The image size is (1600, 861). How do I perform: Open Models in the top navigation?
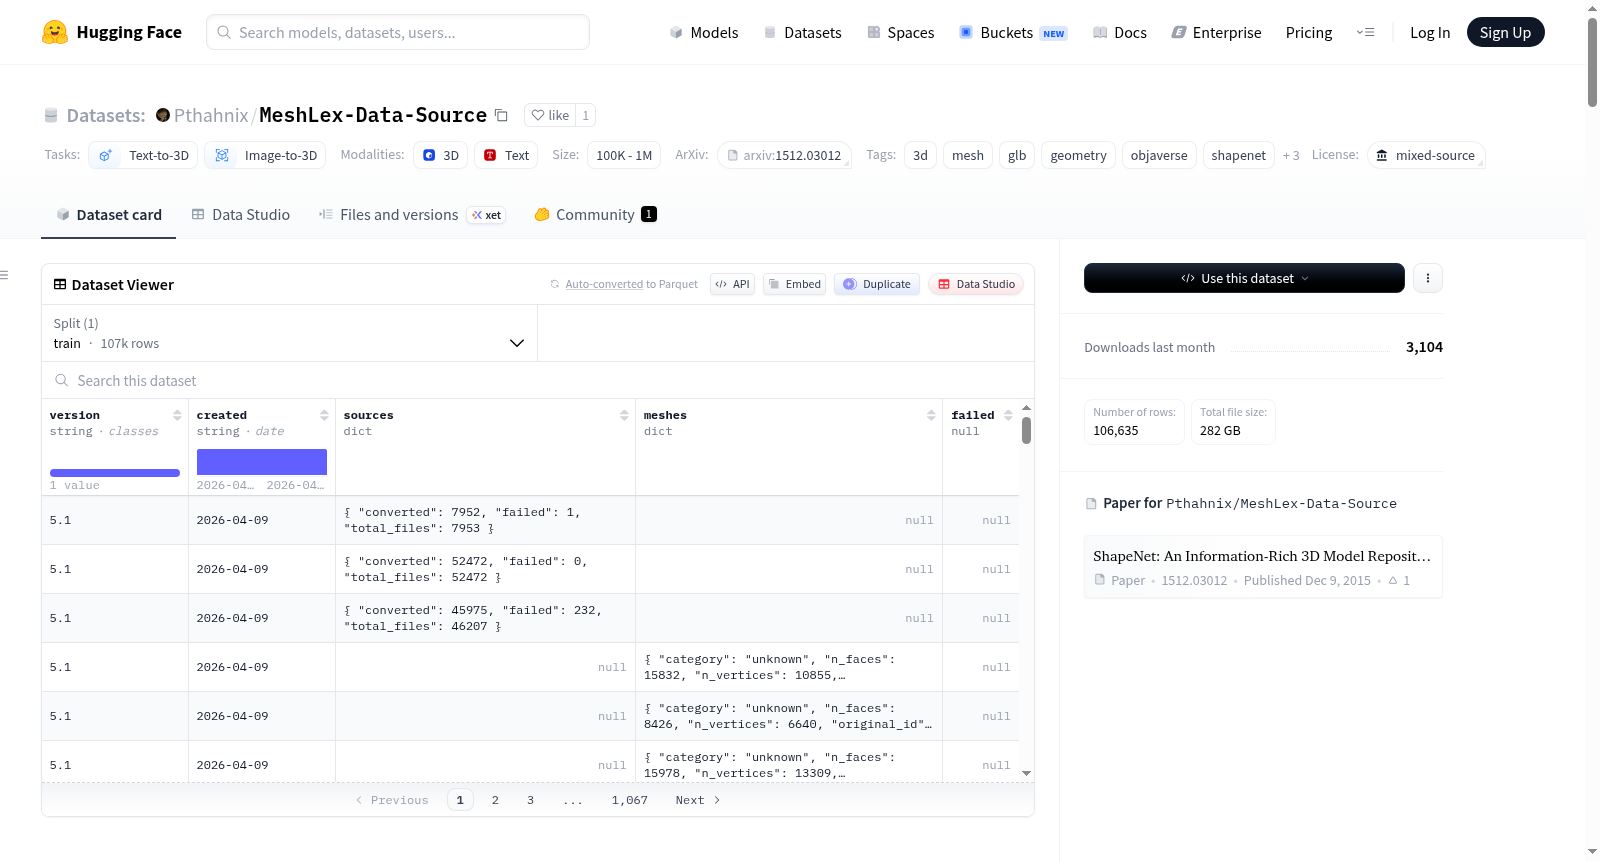click(704, 33)
